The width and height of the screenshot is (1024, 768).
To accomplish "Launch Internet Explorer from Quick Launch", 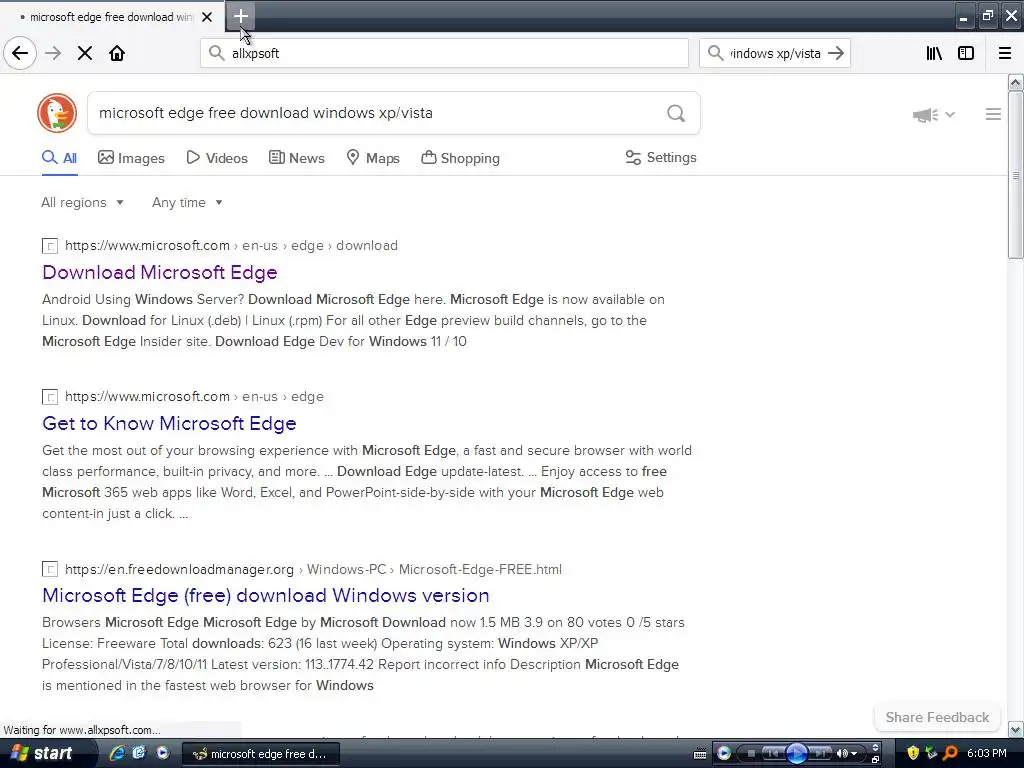I will click(x=117, y=753).
